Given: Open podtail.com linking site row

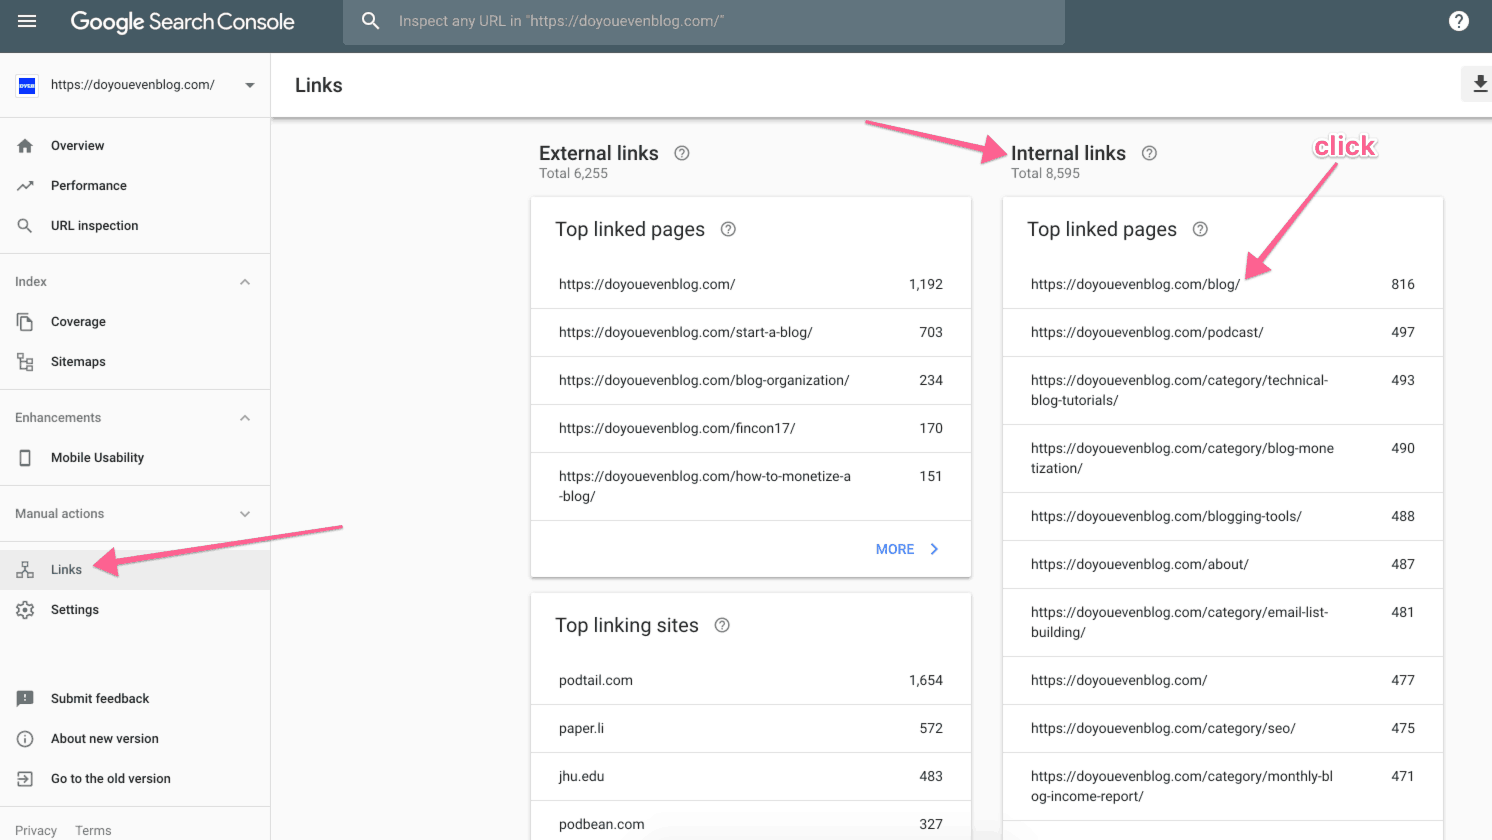Looking at the screenshot, I should [x=751, y=681].
